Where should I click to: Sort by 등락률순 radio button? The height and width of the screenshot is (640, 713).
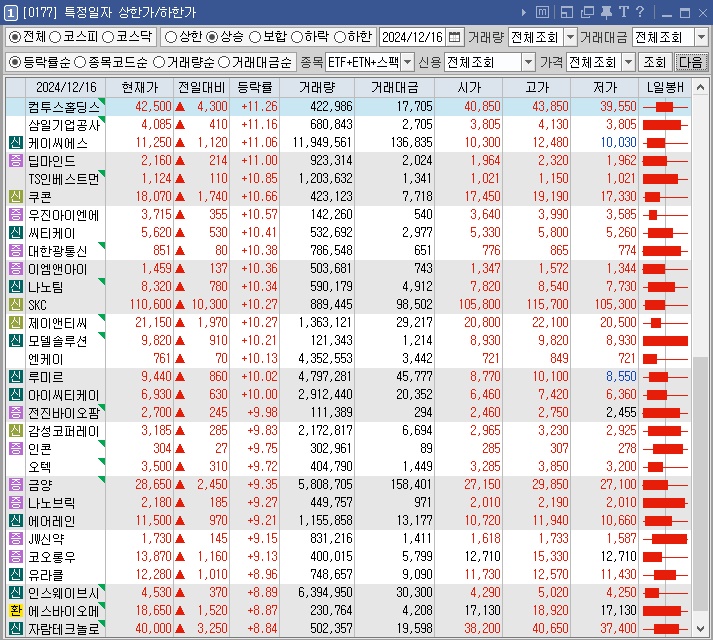[x=15, y=62]
